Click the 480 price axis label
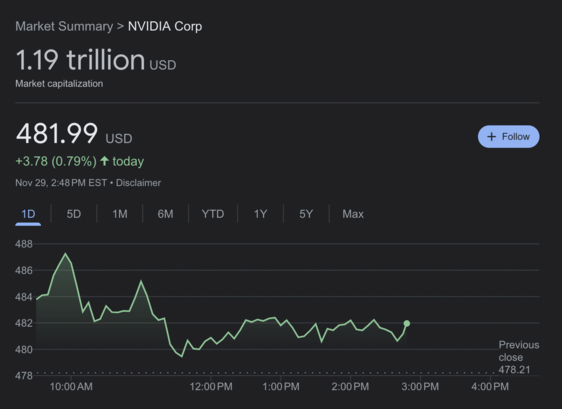The width and height of the screenshot is (562, 409). point(24,349)
